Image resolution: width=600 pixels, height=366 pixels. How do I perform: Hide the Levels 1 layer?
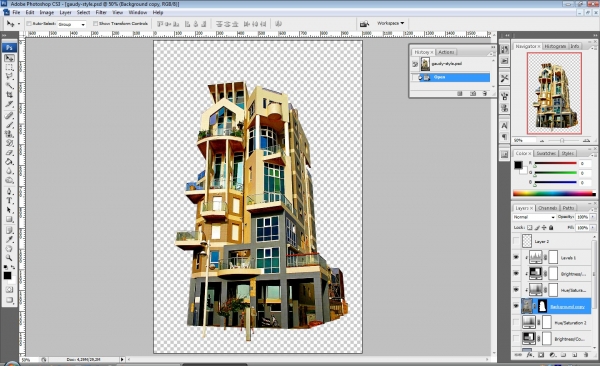point(516,258)
